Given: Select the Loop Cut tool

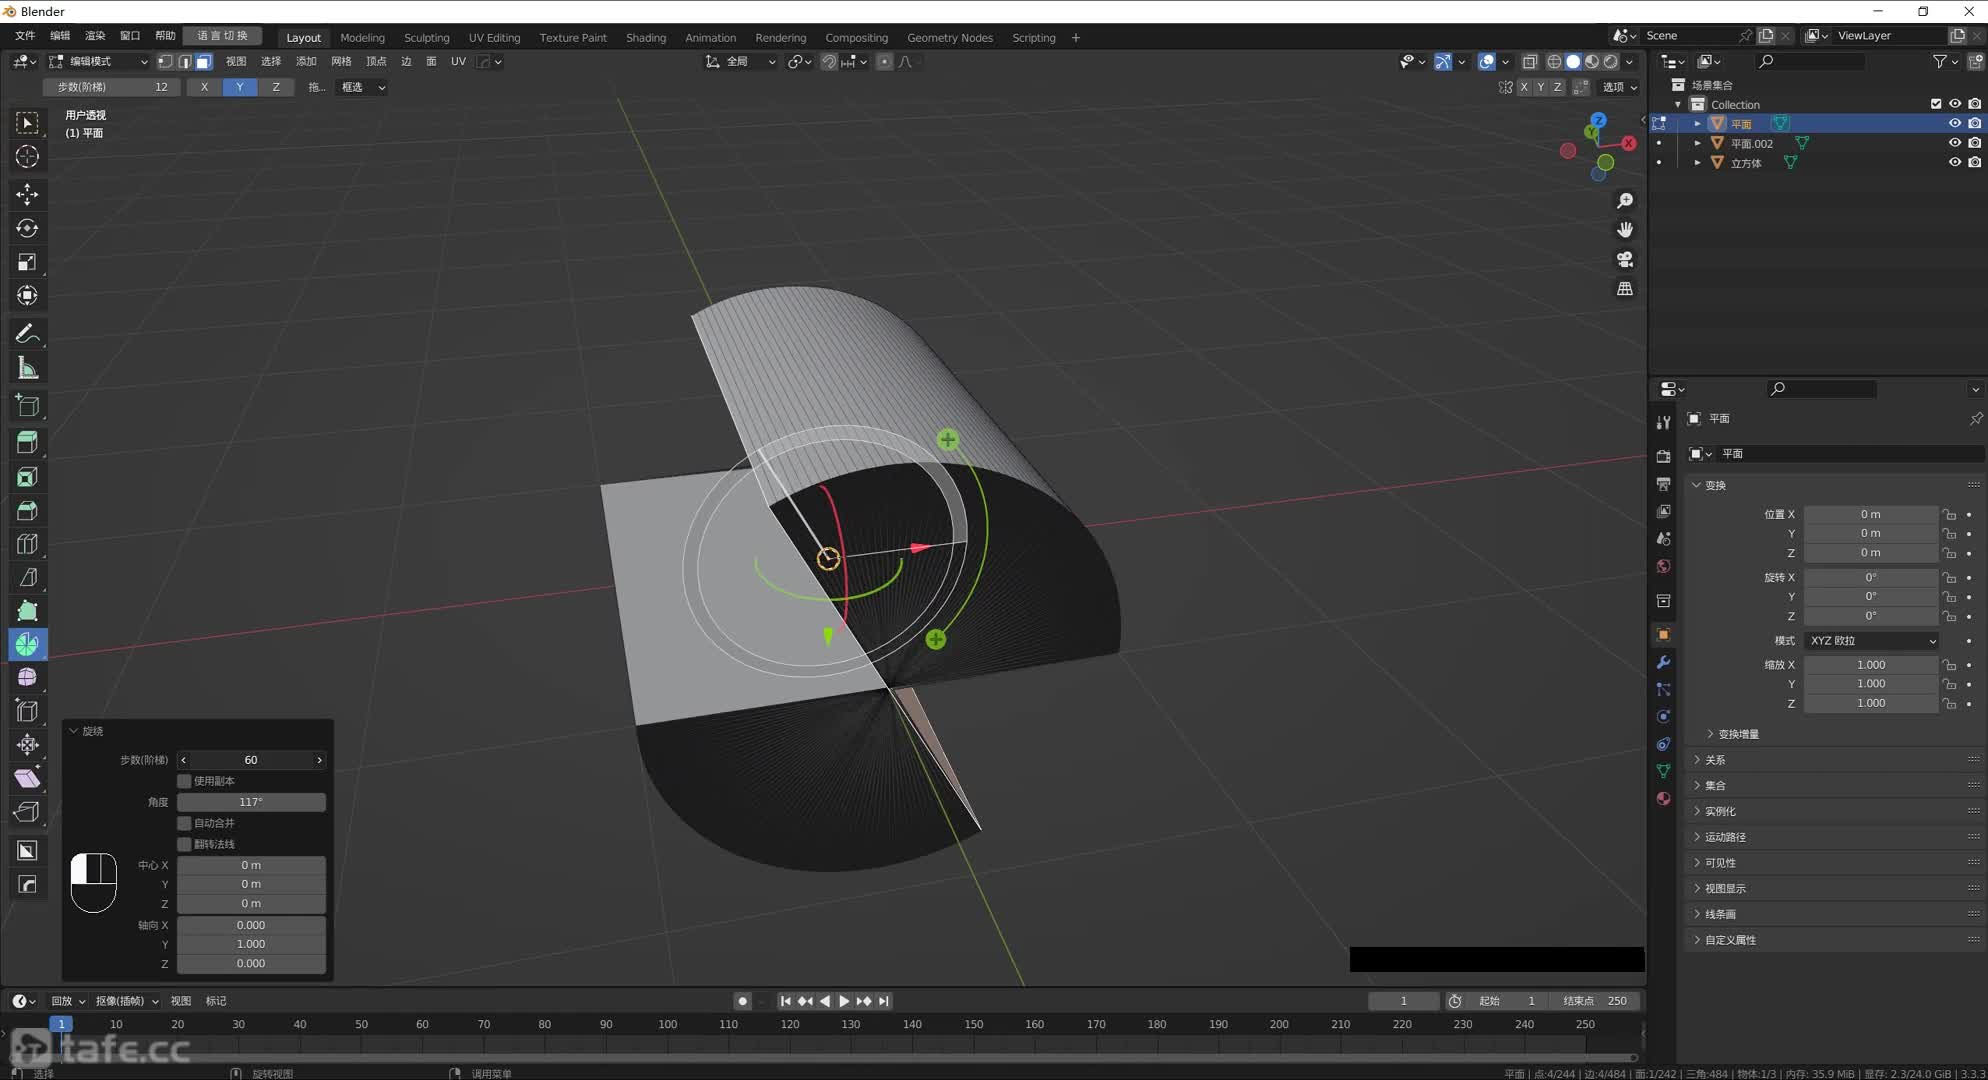Looking at the screenshot, I should click(x=27, y=544).
